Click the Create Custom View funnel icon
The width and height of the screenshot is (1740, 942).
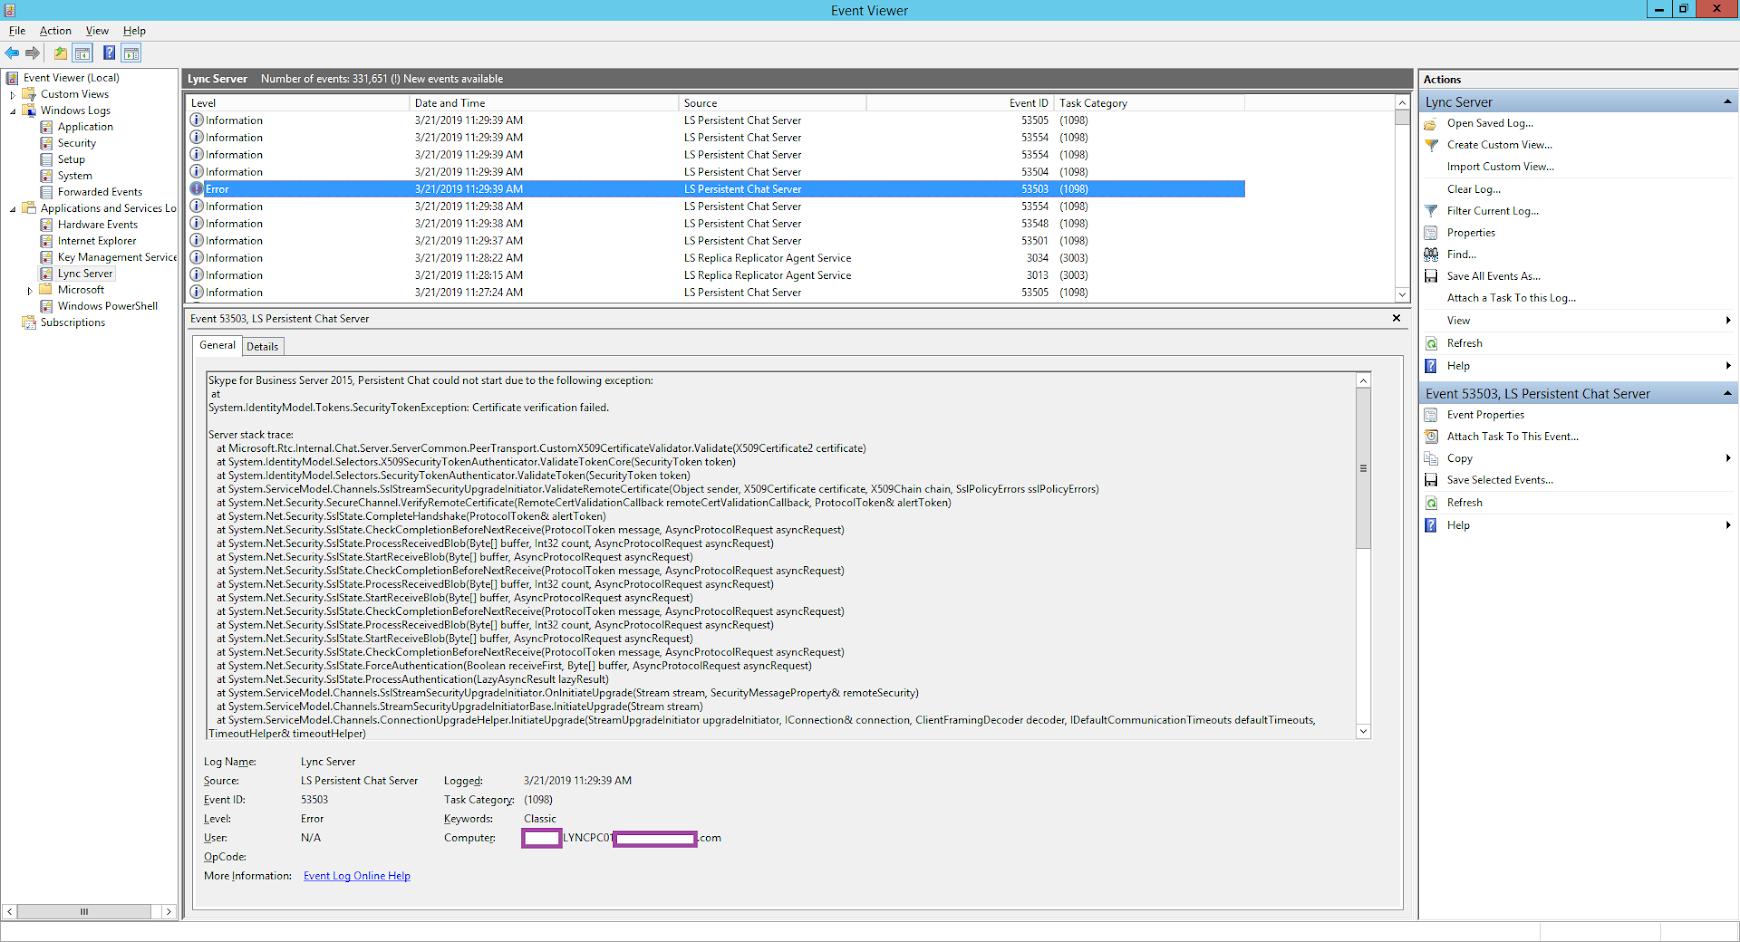point(1431,145)
